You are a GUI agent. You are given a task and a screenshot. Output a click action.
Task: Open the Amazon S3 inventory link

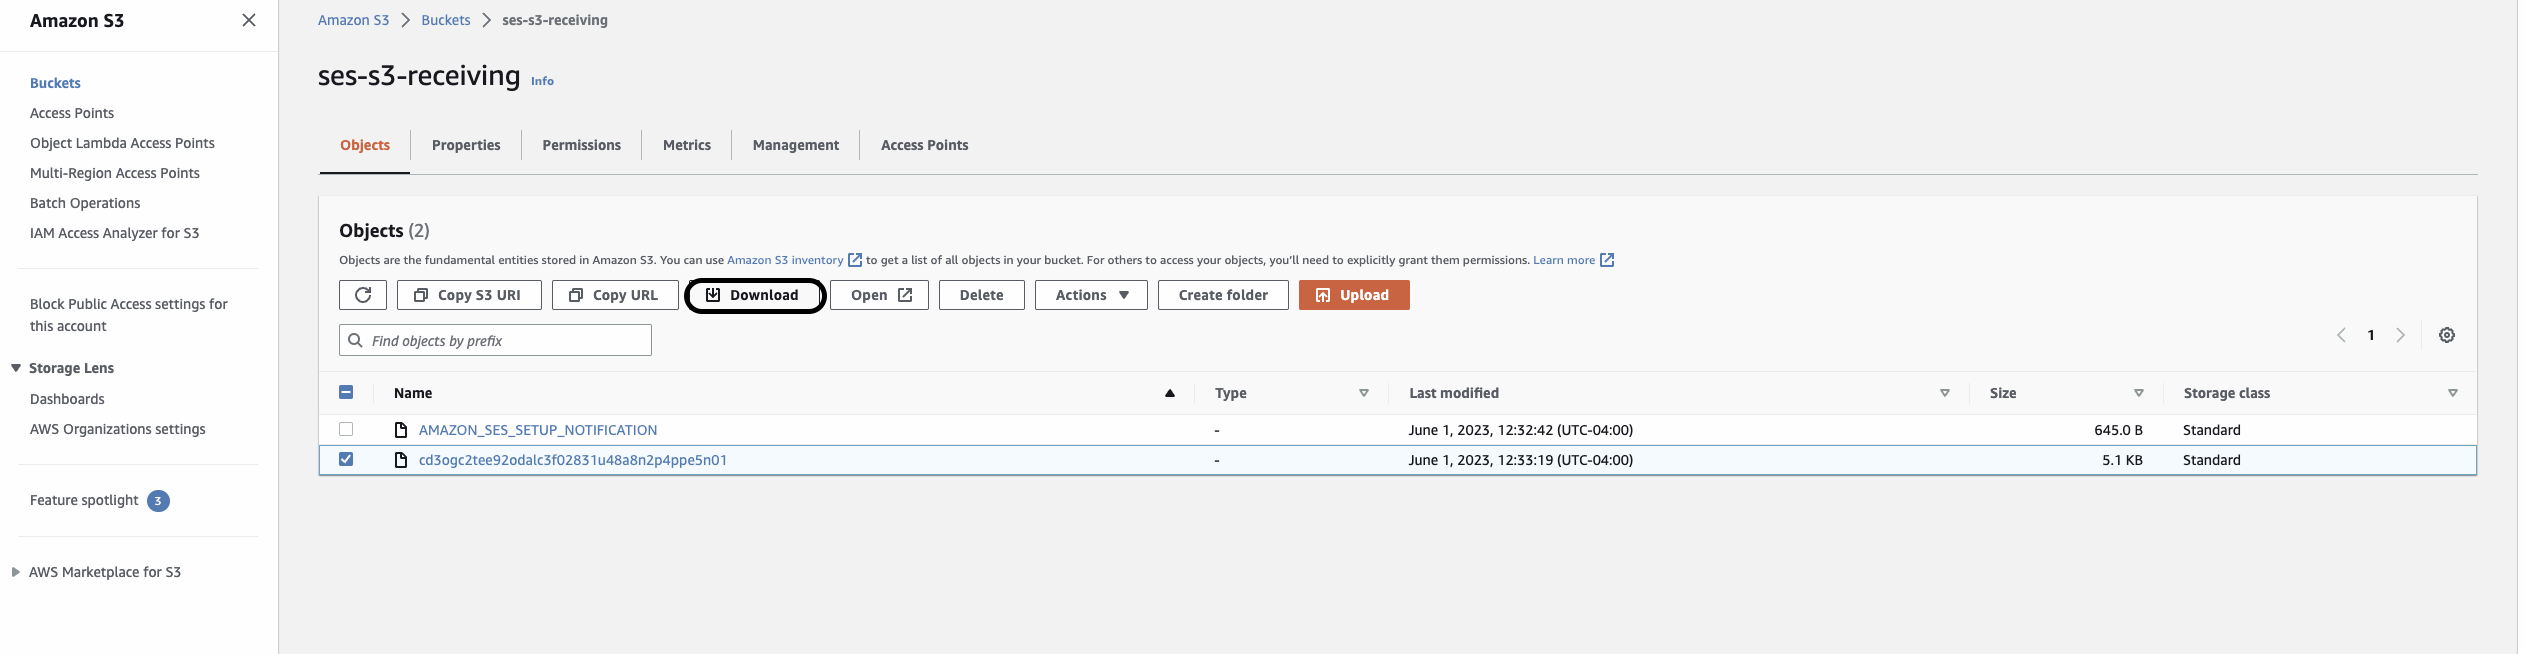click(785, 260)
